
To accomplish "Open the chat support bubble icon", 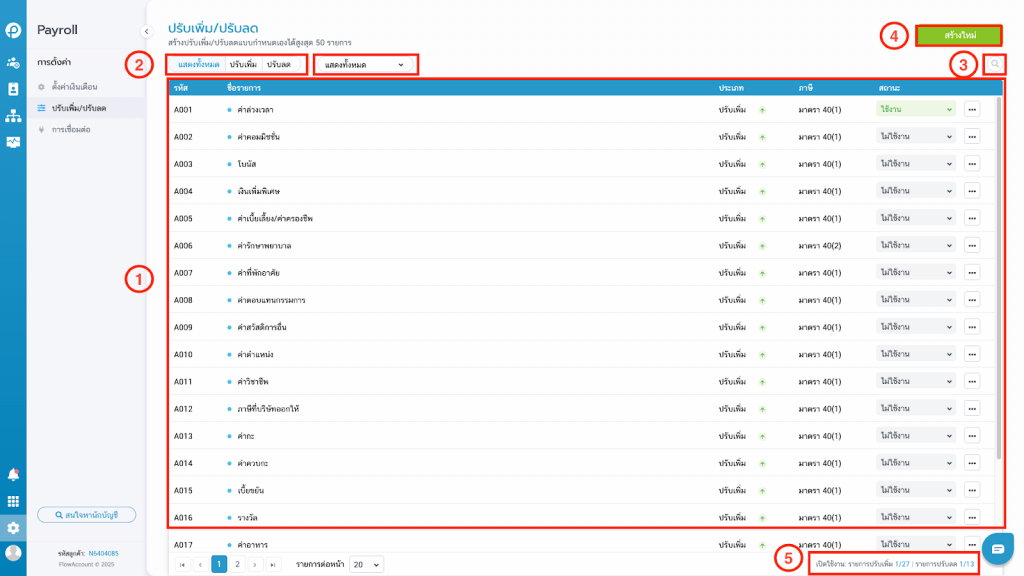I will tap(997, 548).
